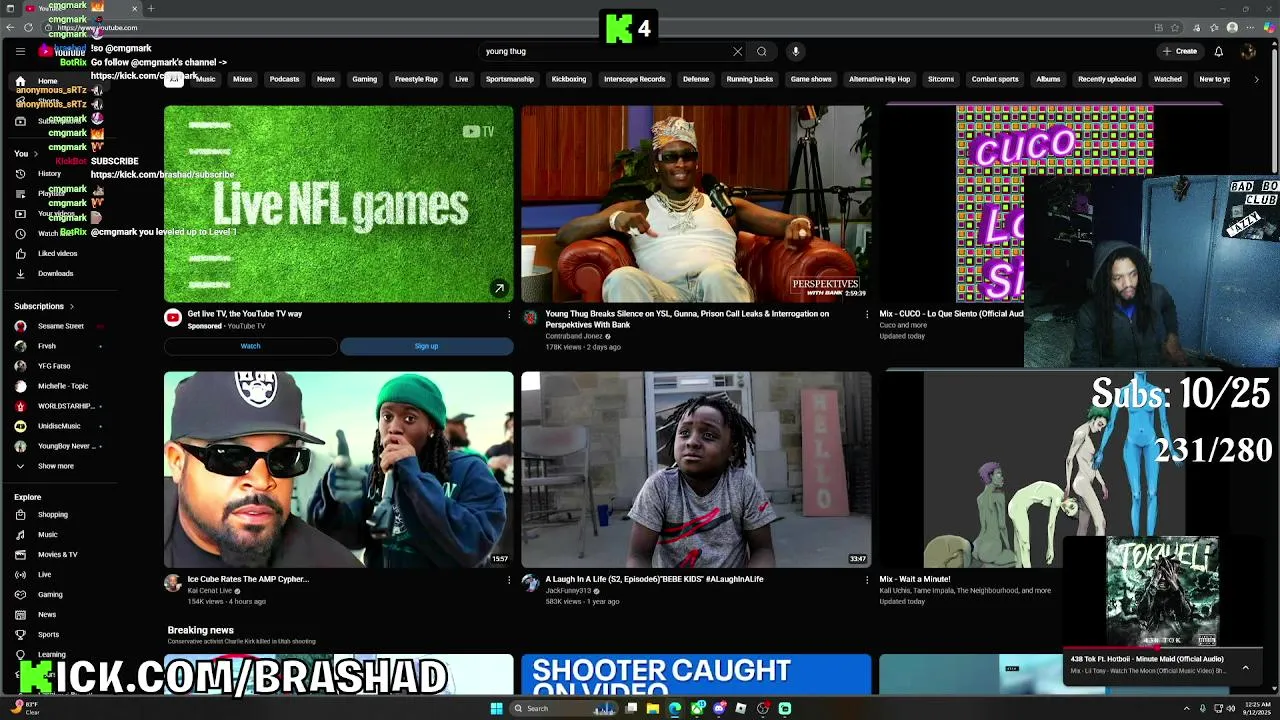Click the Watch button on YouTube TV ad

coord(250,346)
